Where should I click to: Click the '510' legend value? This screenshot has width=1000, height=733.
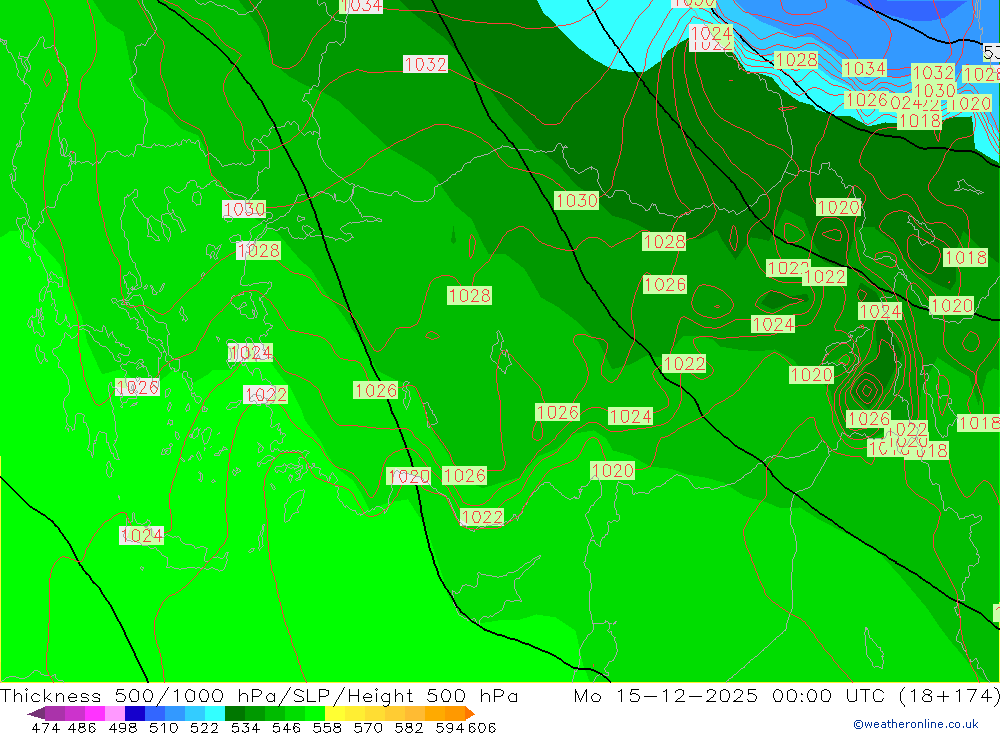coord(164,727)
